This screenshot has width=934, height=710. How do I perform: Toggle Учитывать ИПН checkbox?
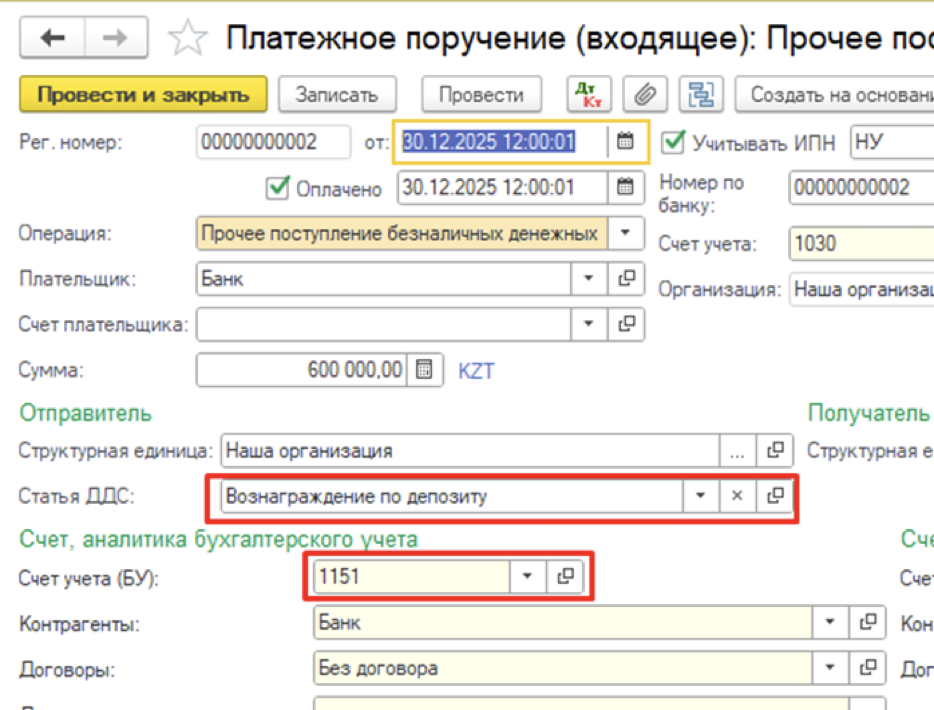[x=674, y=142]
